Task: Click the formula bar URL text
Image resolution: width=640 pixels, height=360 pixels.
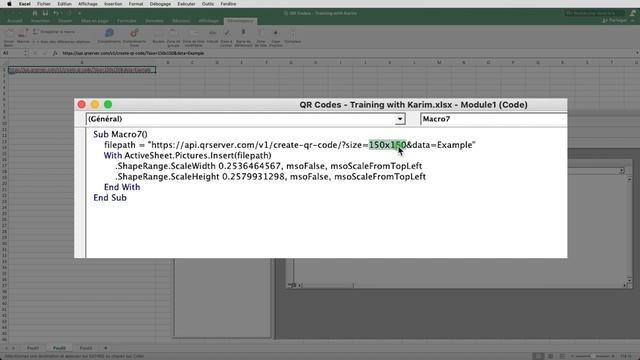Action: [x=133, y=53]
